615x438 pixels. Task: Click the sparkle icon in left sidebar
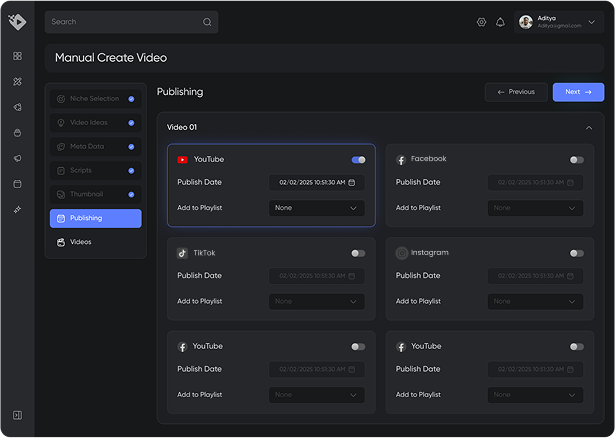17,209
